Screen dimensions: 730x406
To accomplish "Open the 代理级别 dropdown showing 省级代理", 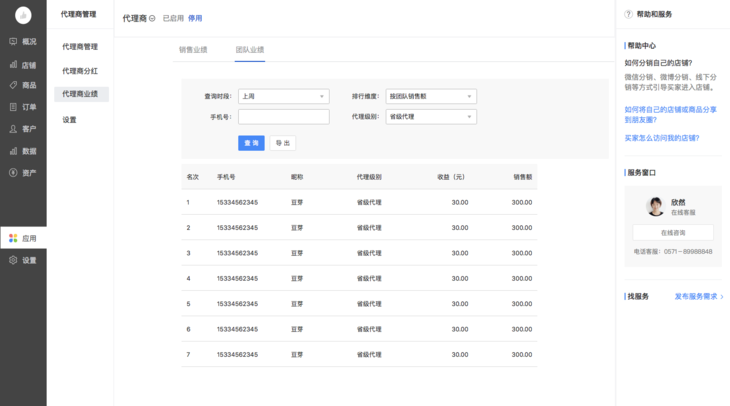I will pyautogui.click(x=430, y=117).
